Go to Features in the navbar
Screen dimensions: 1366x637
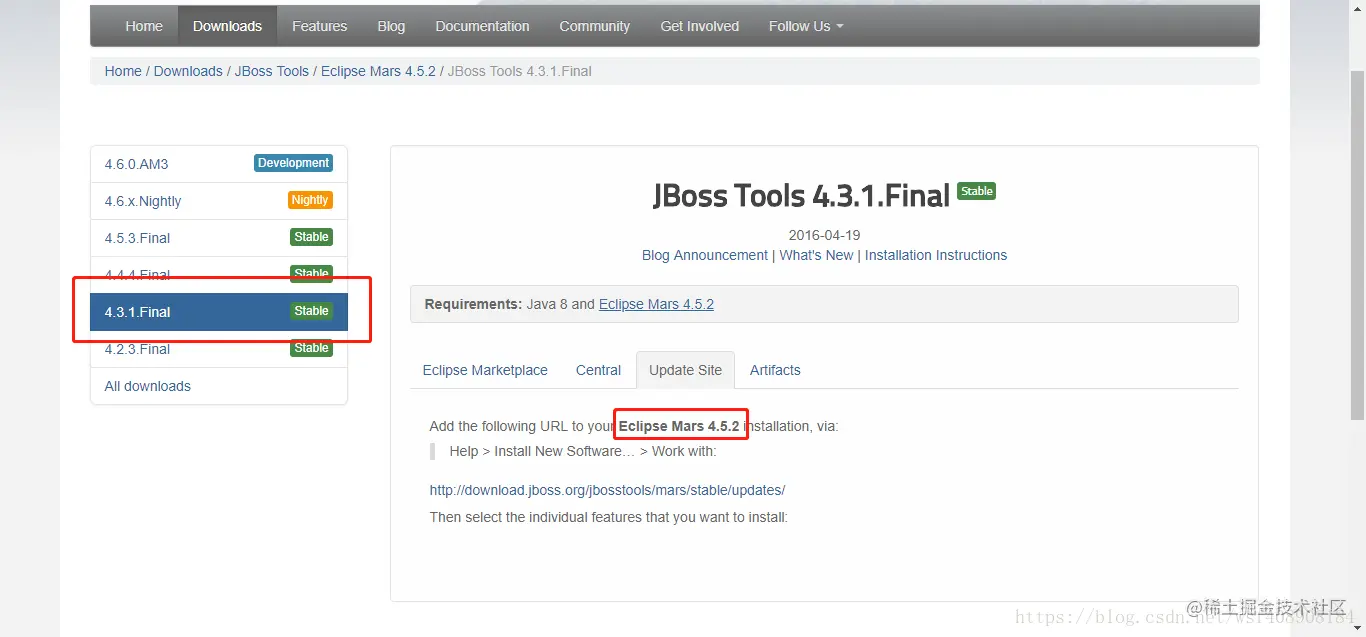(319, 26)
